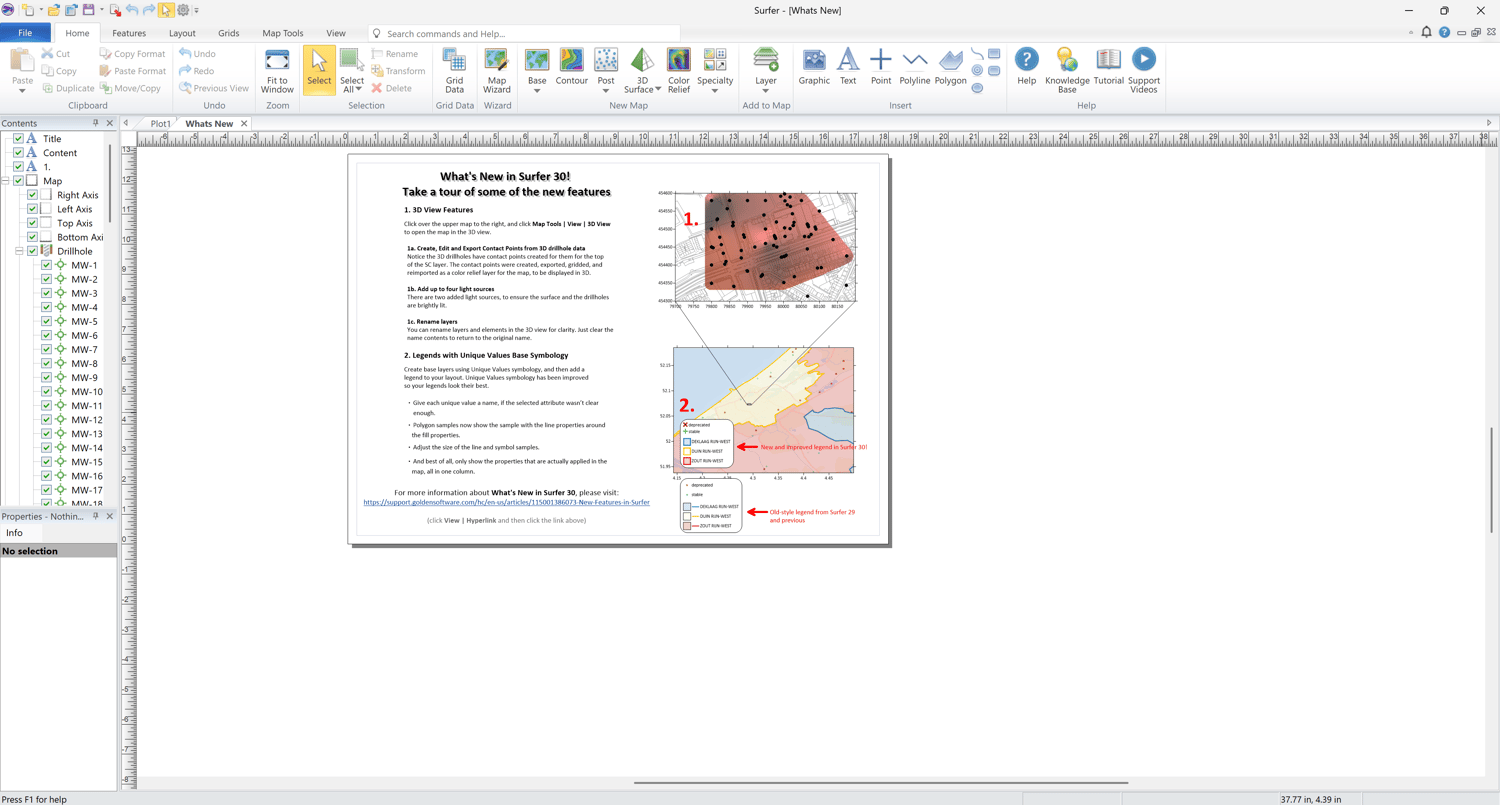Open the Knowledge Base
1500x805 pixels.
pyautogui.click(x=1067, y=69)
